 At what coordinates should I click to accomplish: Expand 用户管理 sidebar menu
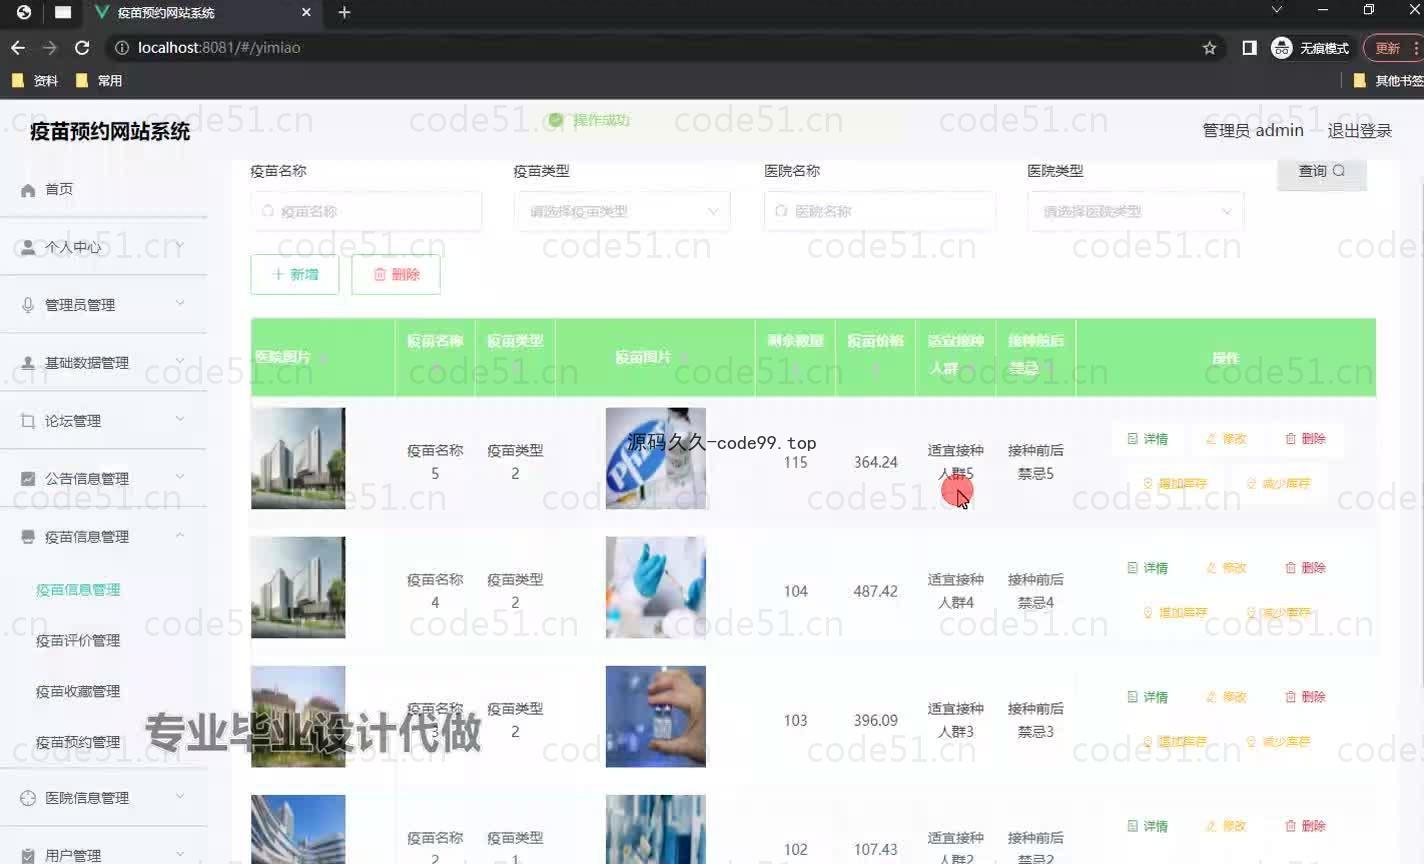tap(104, 855)
